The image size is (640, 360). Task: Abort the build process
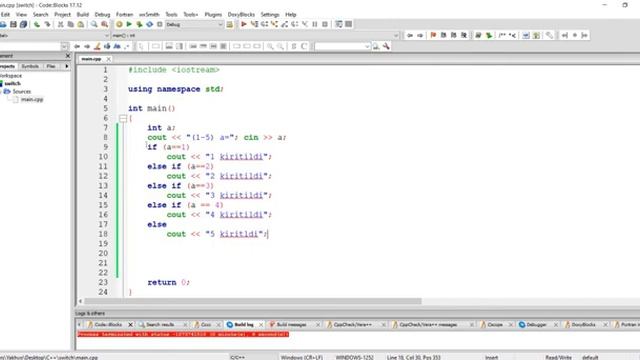coord(160,24)
